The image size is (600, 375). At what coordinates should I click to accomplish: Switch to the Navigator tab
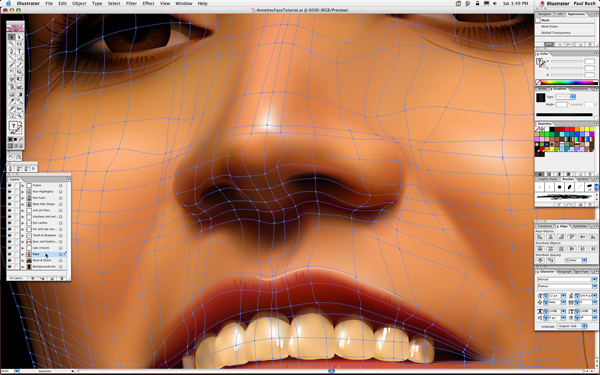[545, 14]
